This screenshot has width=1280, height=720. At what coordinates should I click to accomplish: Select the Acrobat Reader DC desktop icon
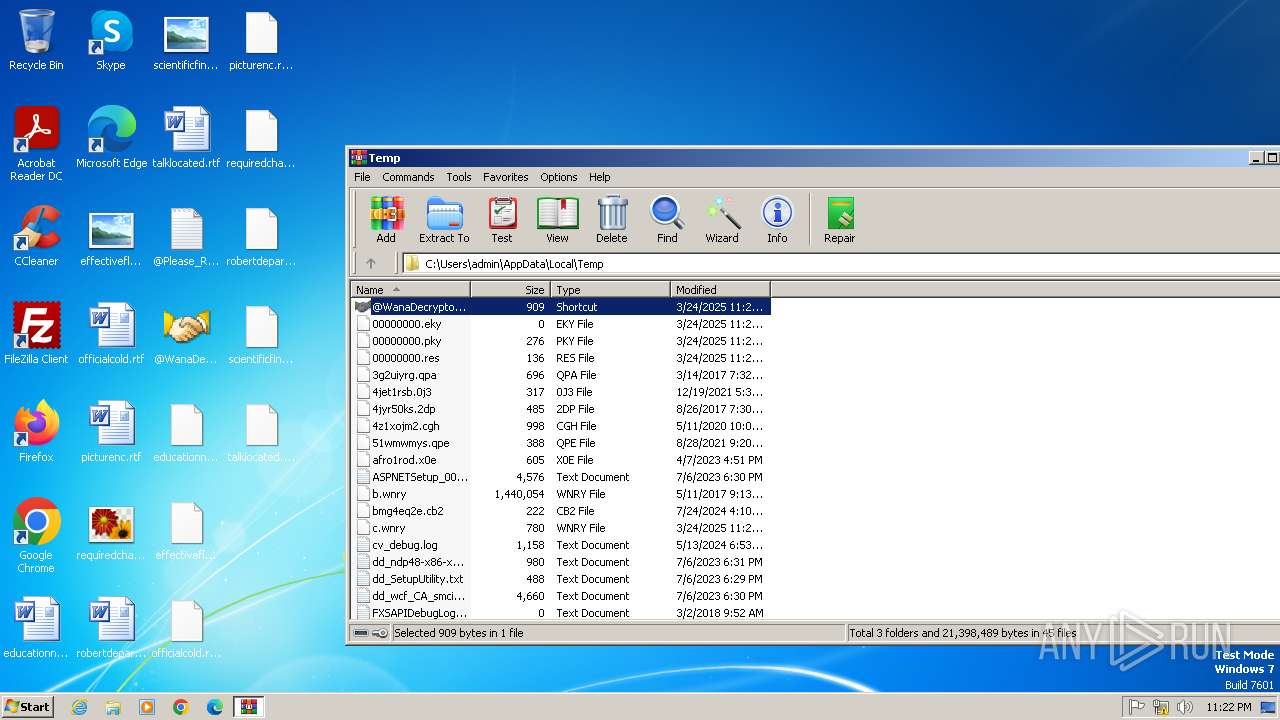click(36, 144)
